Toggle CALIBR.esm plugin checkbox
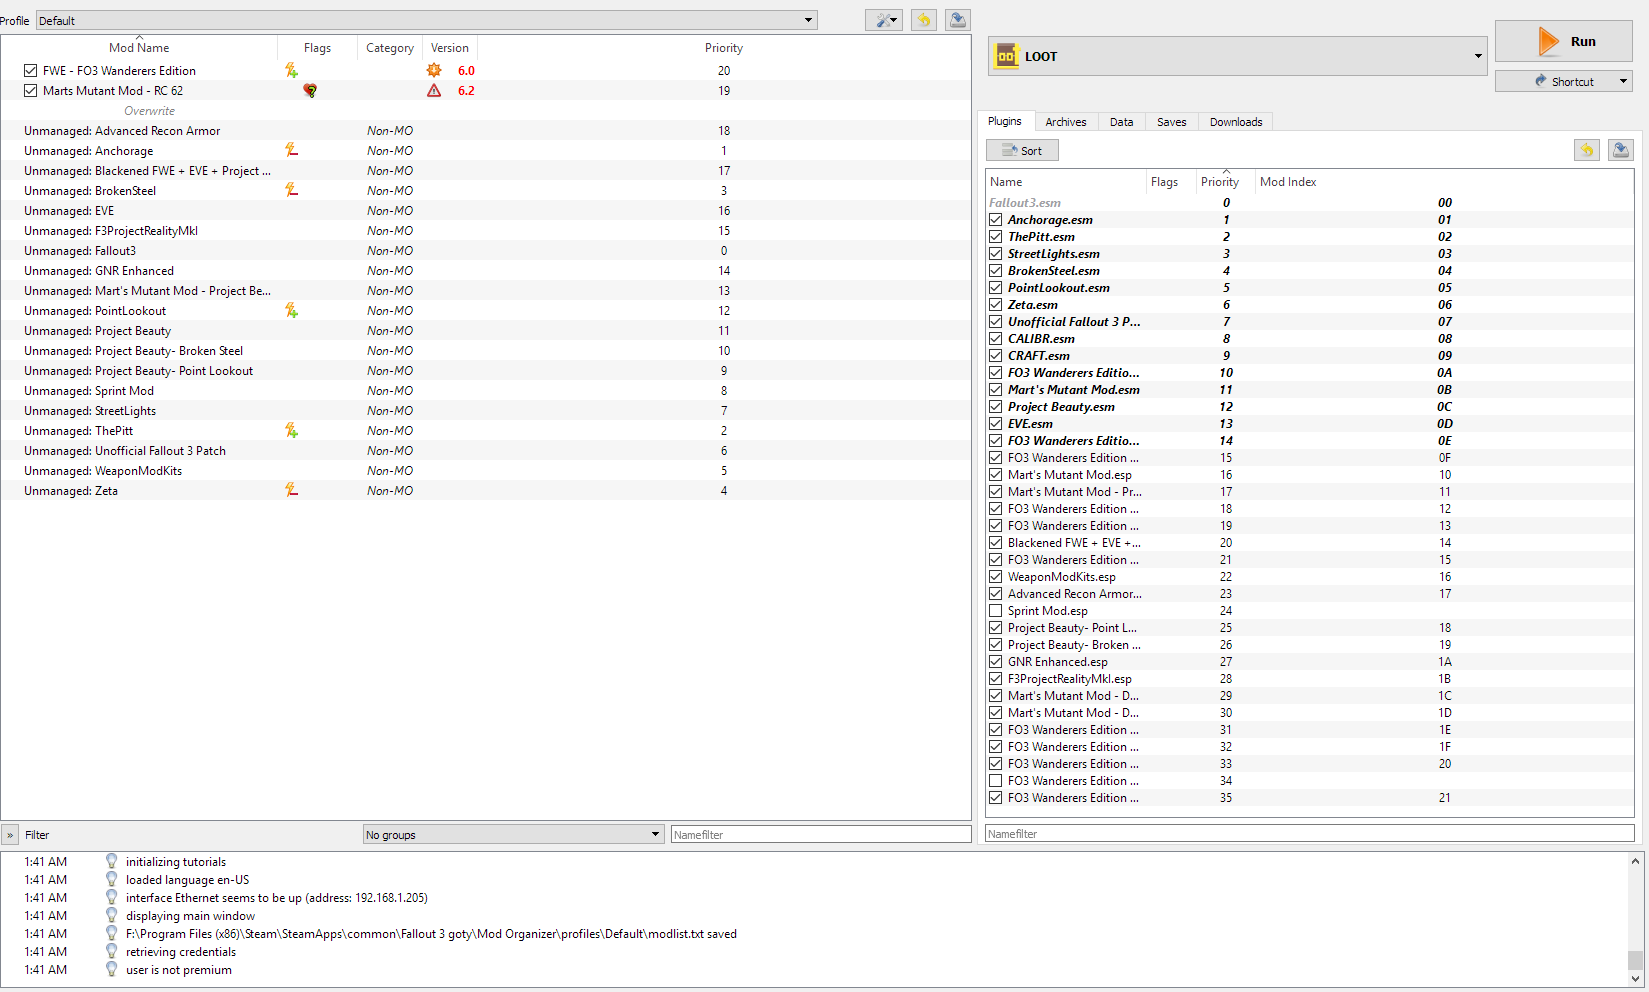The image size is (1649, 992). tap(995, 339)
